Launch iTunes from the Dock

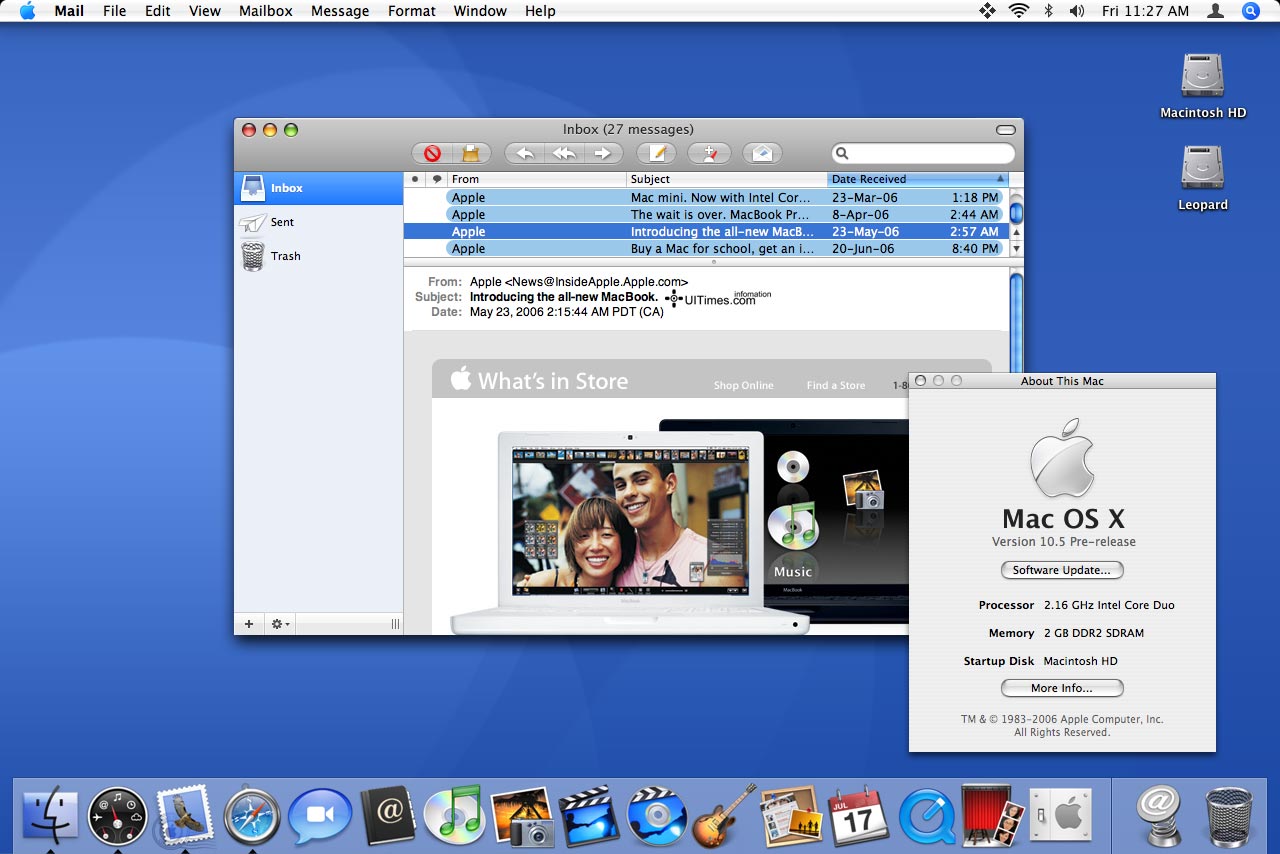(x=455, y=815)
